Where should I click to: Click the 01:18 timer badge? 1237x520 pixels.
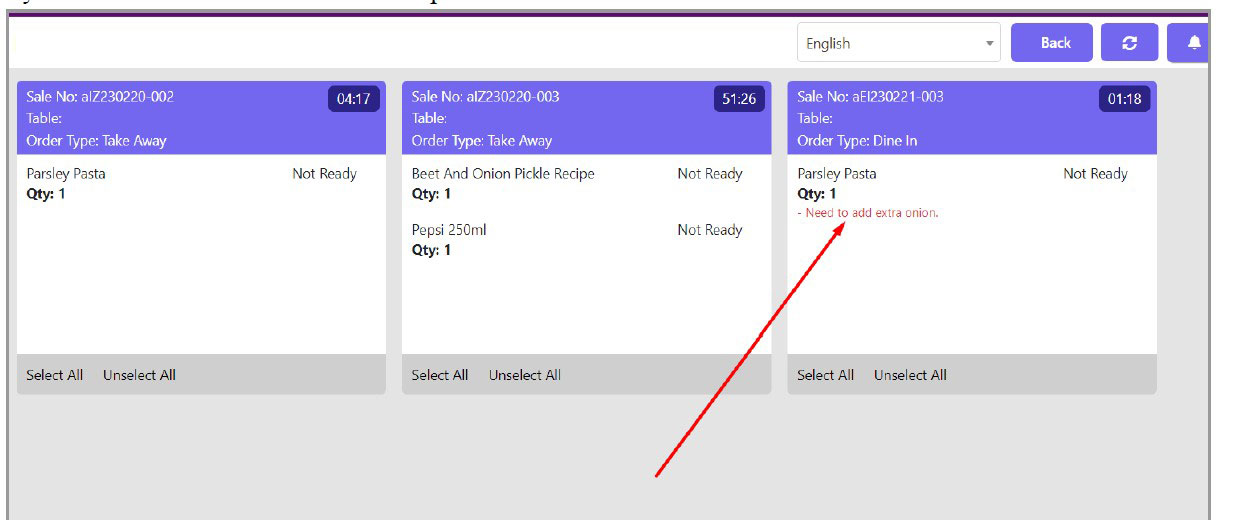(x=1124, y=99)
